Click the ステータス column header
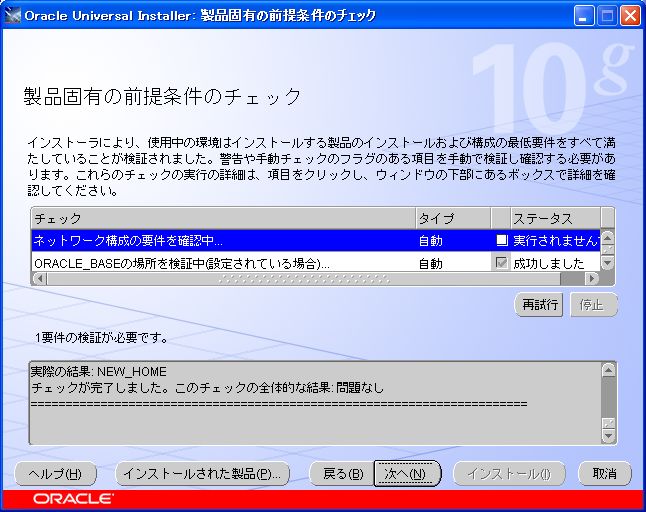Viewport: 646px width, 512px height. [556, 218]
